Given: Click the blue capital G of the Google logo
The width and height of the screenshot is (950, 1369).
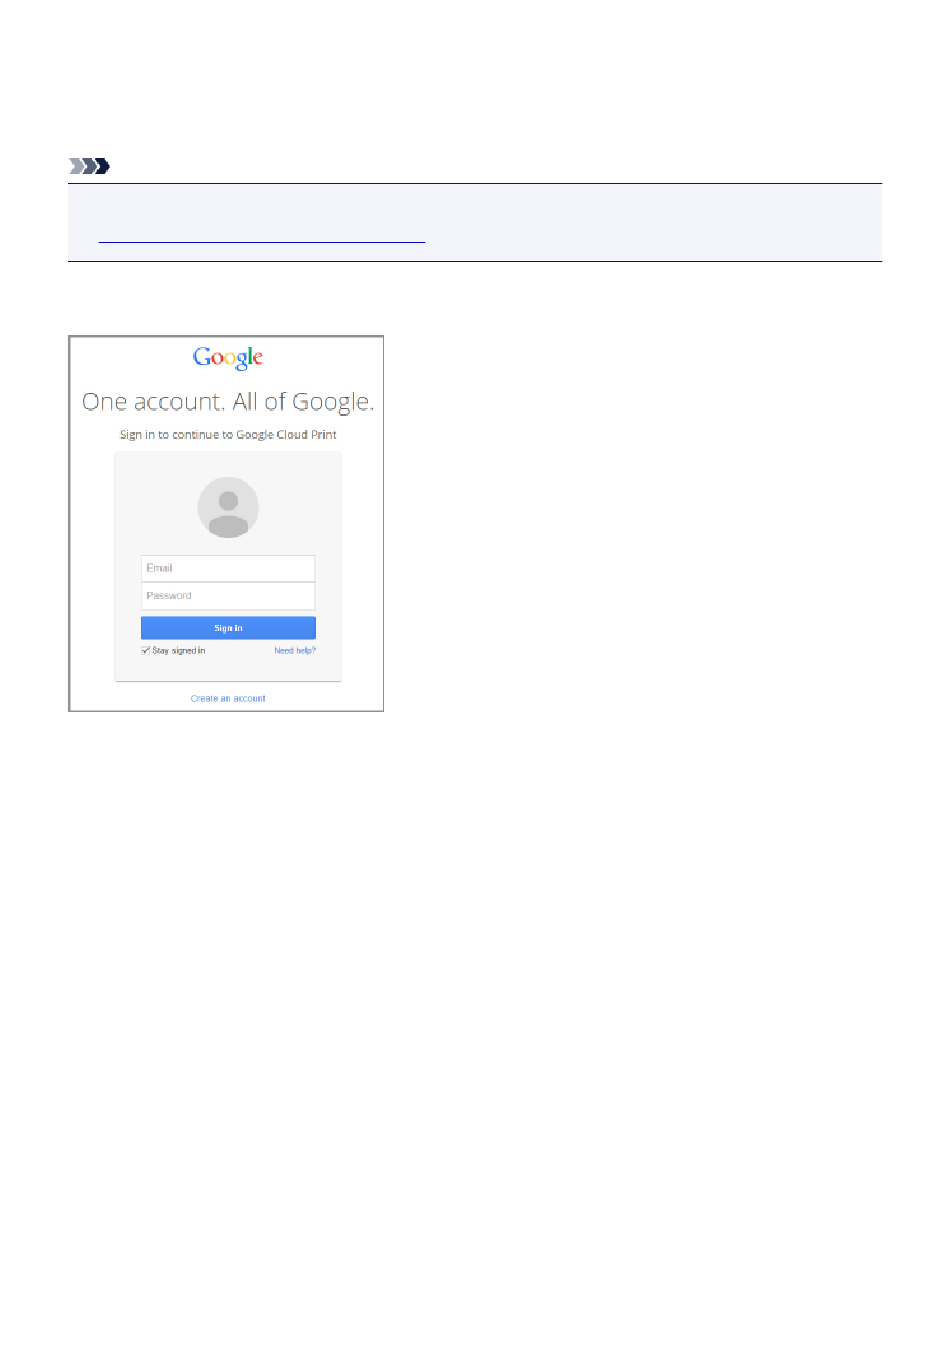Looking at the screenshot, I should coord(202,357).
